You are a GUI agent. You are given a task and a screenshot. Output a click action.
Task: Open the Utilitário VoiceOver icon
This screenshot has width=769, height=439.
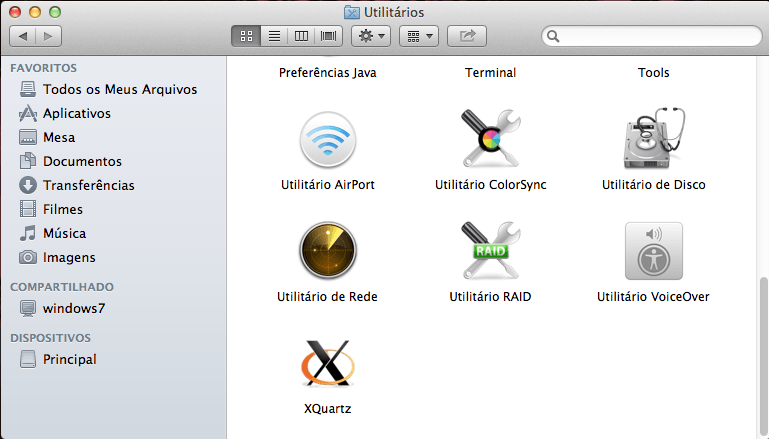pyautogui.click(x=653, y=251)
